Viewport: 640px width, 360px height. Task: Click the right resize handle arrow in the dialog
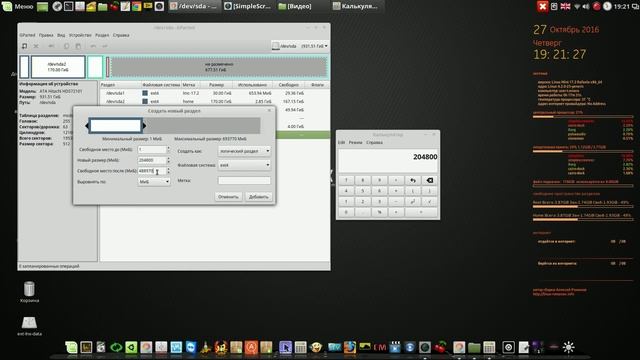[144, 126]
